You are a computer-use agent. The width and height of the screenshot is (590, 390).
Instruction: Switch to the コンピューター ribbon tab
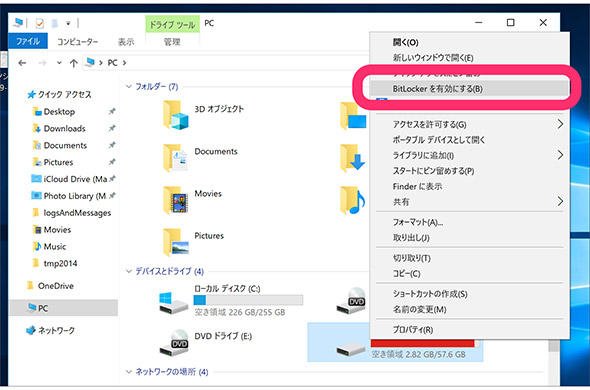click(78, 41)
